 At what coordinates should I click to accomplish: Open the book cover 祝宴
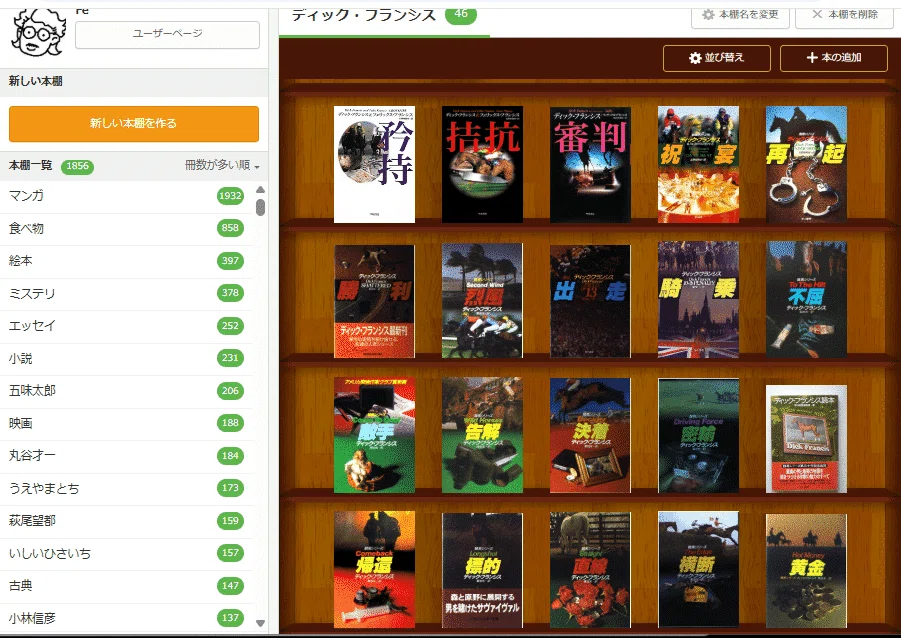point(698,164)
